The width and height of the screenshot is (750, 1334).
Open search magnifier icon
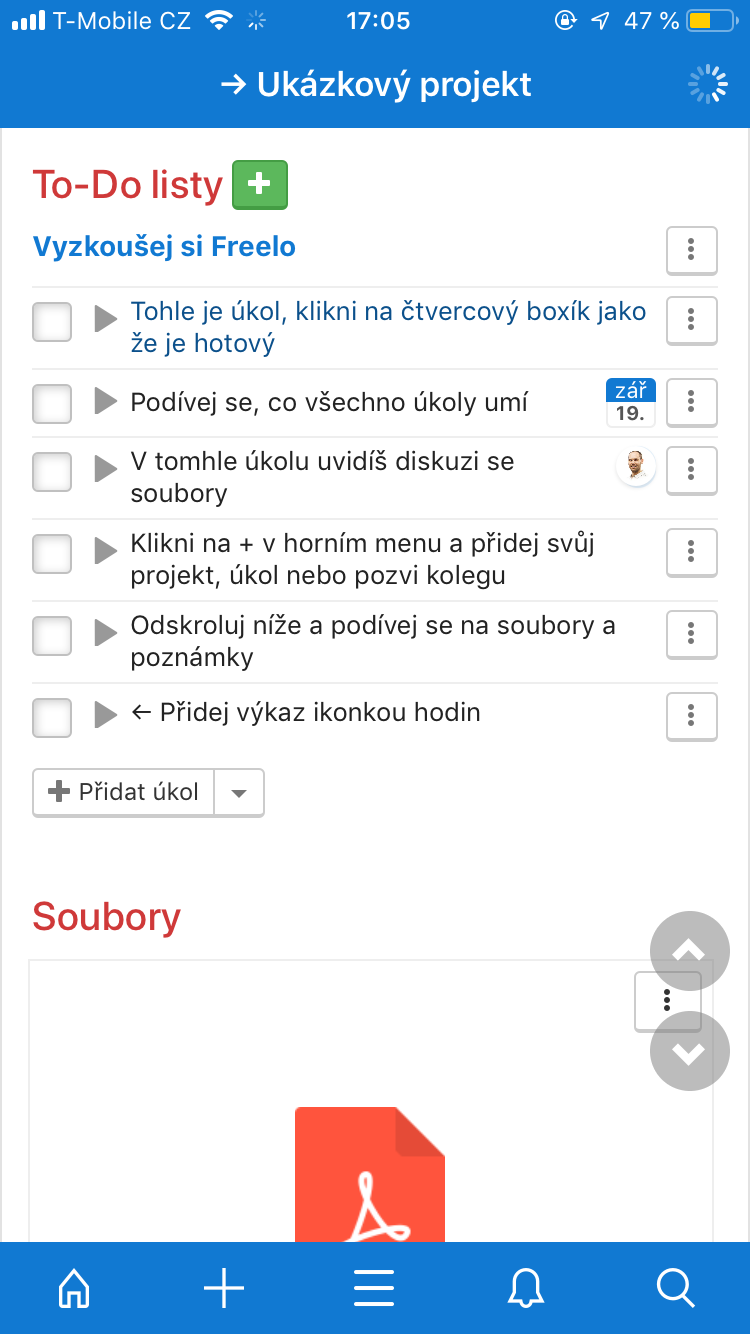tap(676, 1288)
